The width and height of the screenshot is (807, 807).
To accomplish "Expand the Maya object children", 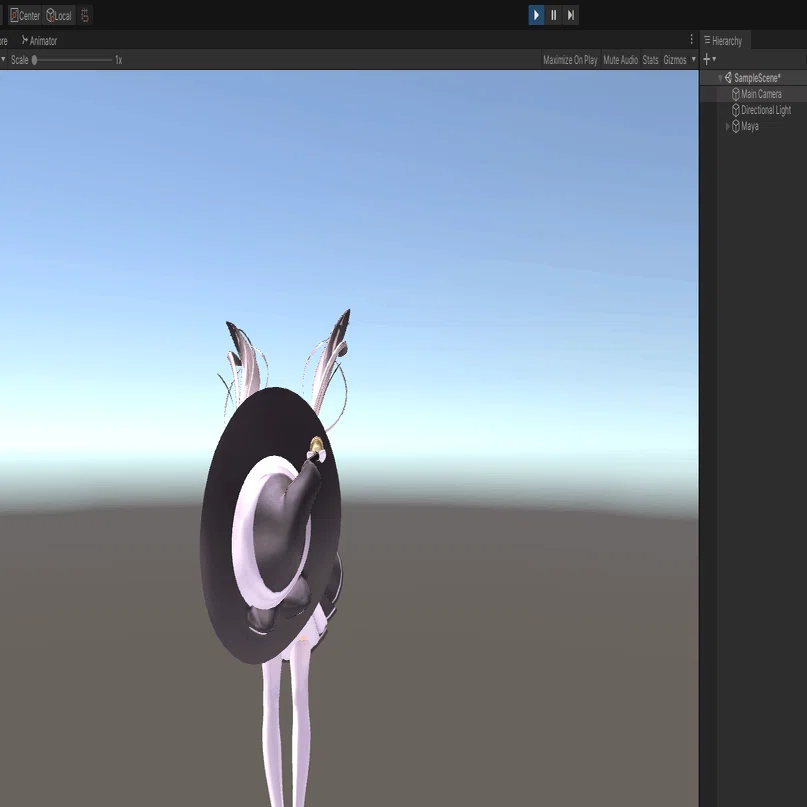I will click(727, 126).
